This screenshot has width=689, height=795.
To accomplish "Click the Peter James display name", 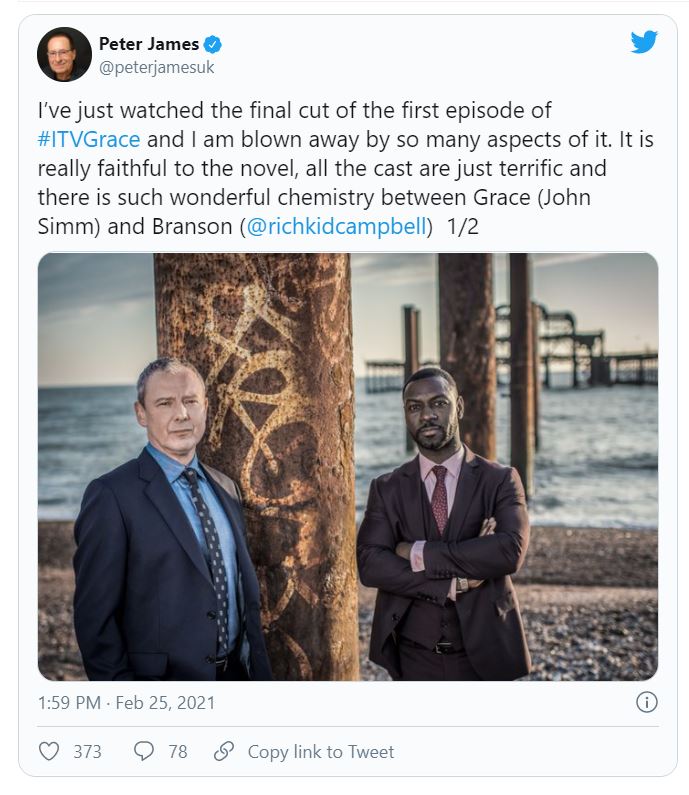I will coord(149,44).
